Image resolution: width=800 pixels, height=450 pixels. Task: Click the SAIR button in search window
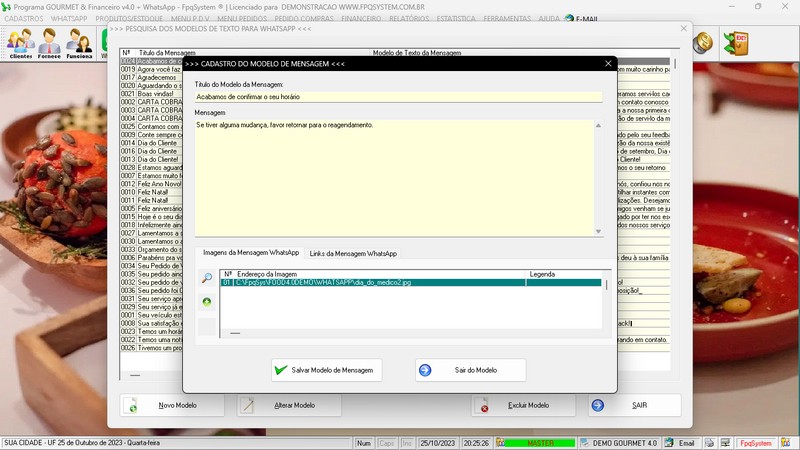point(634,405)
